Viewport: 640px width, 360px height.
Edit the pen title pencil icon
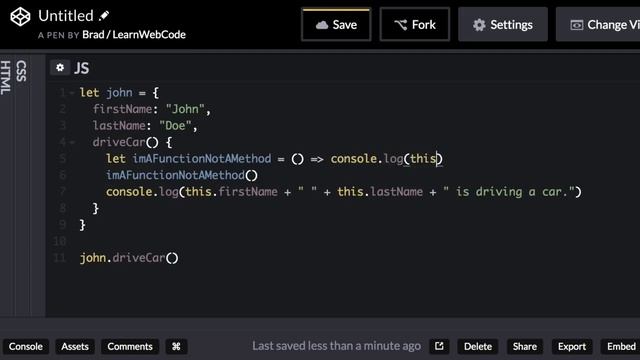point(104,16)
